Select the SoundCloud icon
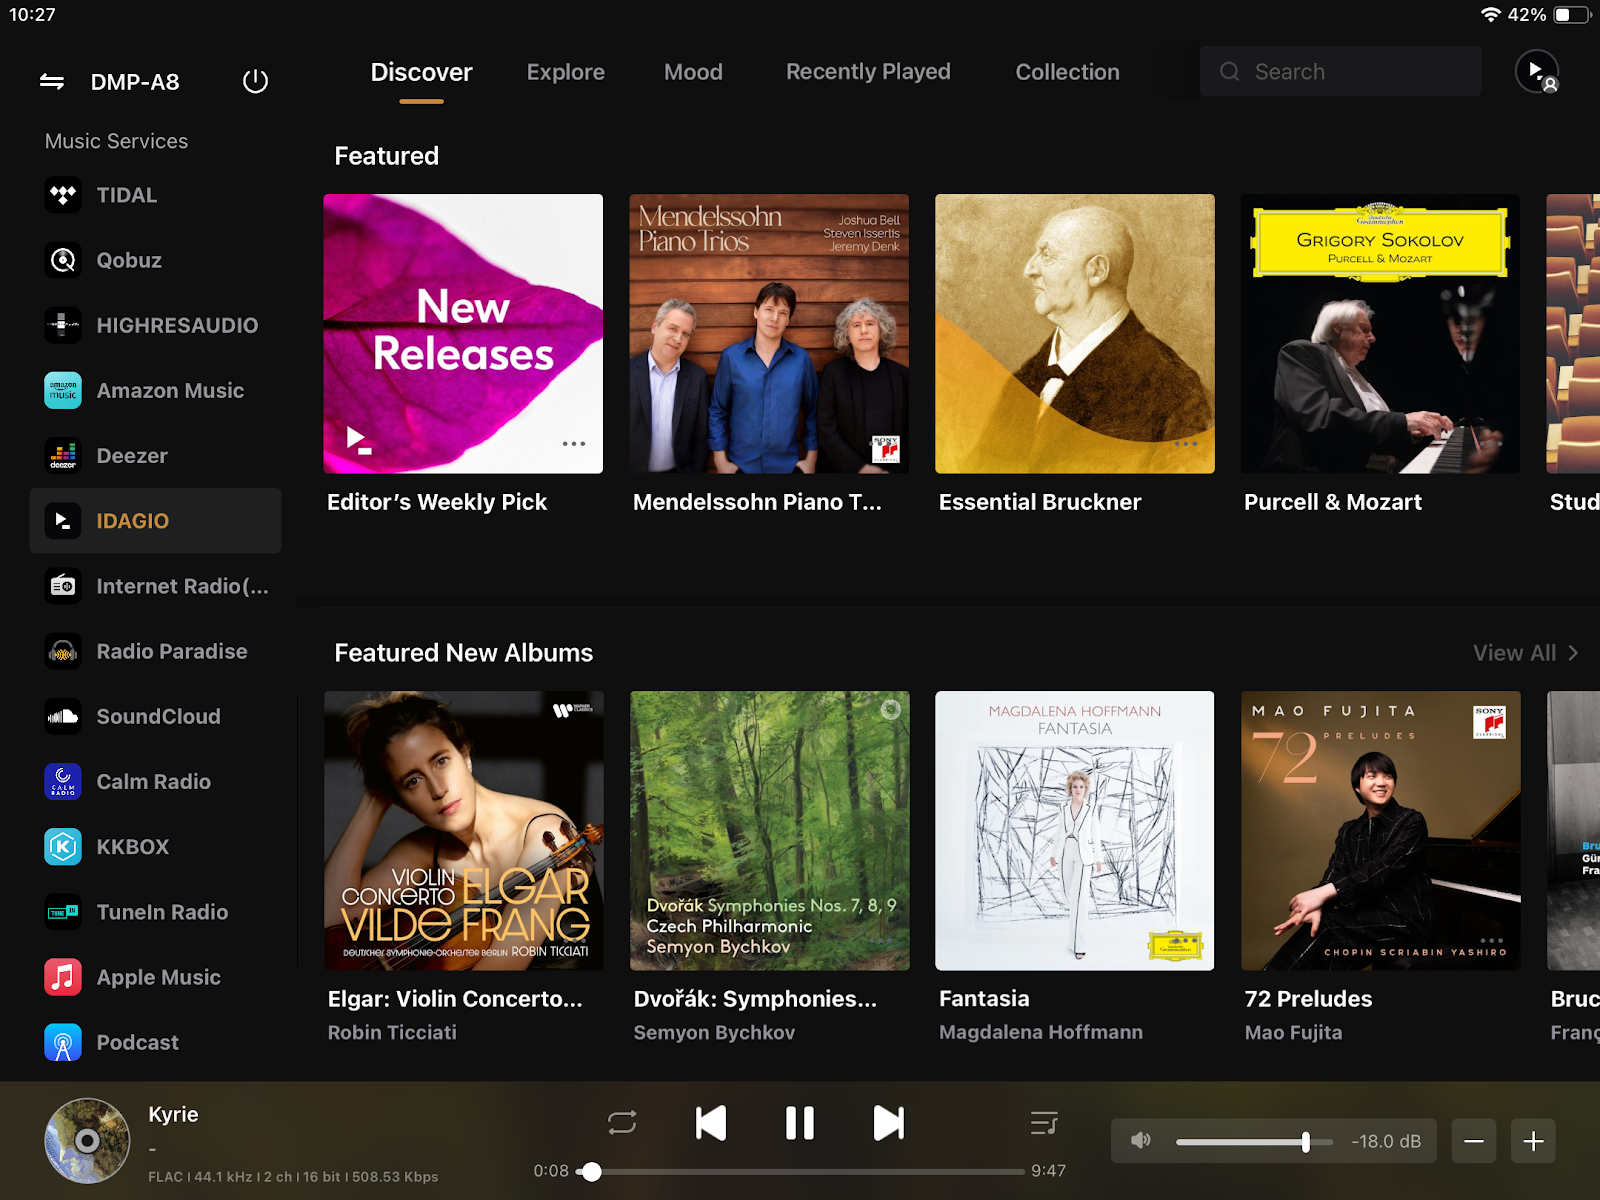Viewport: 1600px width, 1200px height. click(63, 716)
